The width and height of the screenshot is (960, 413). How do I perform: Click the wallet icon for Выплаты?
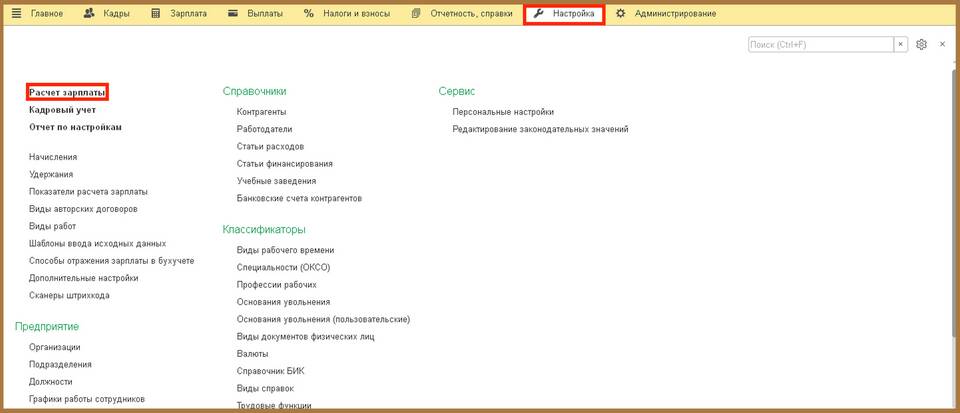coord(233,14)
